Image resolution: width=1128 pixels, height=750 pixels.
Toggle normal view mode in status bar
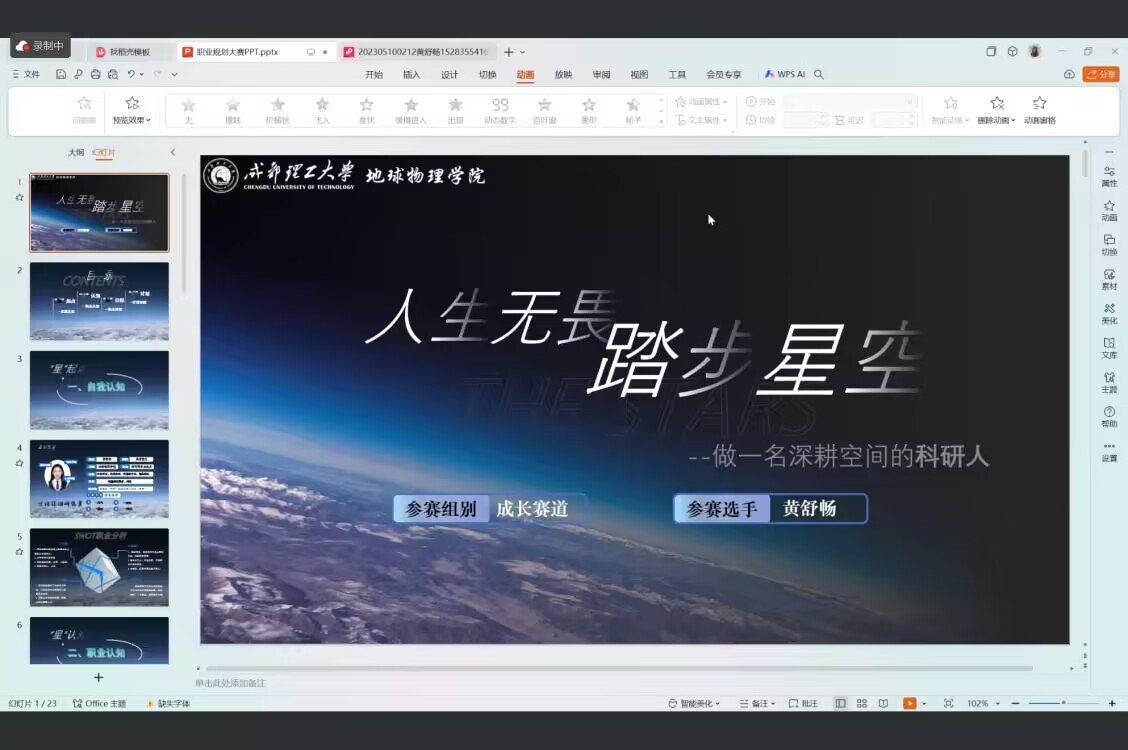[x=840, y=703]
